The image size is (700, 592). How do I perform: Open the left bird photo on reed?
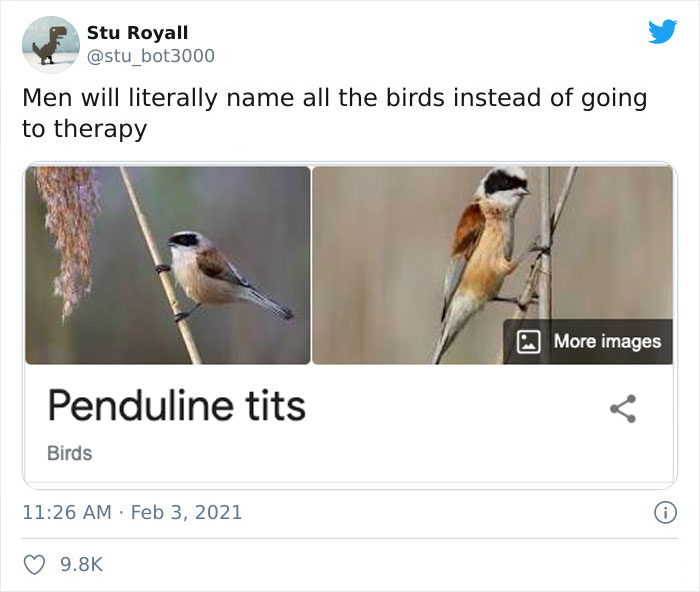[168, 265]
